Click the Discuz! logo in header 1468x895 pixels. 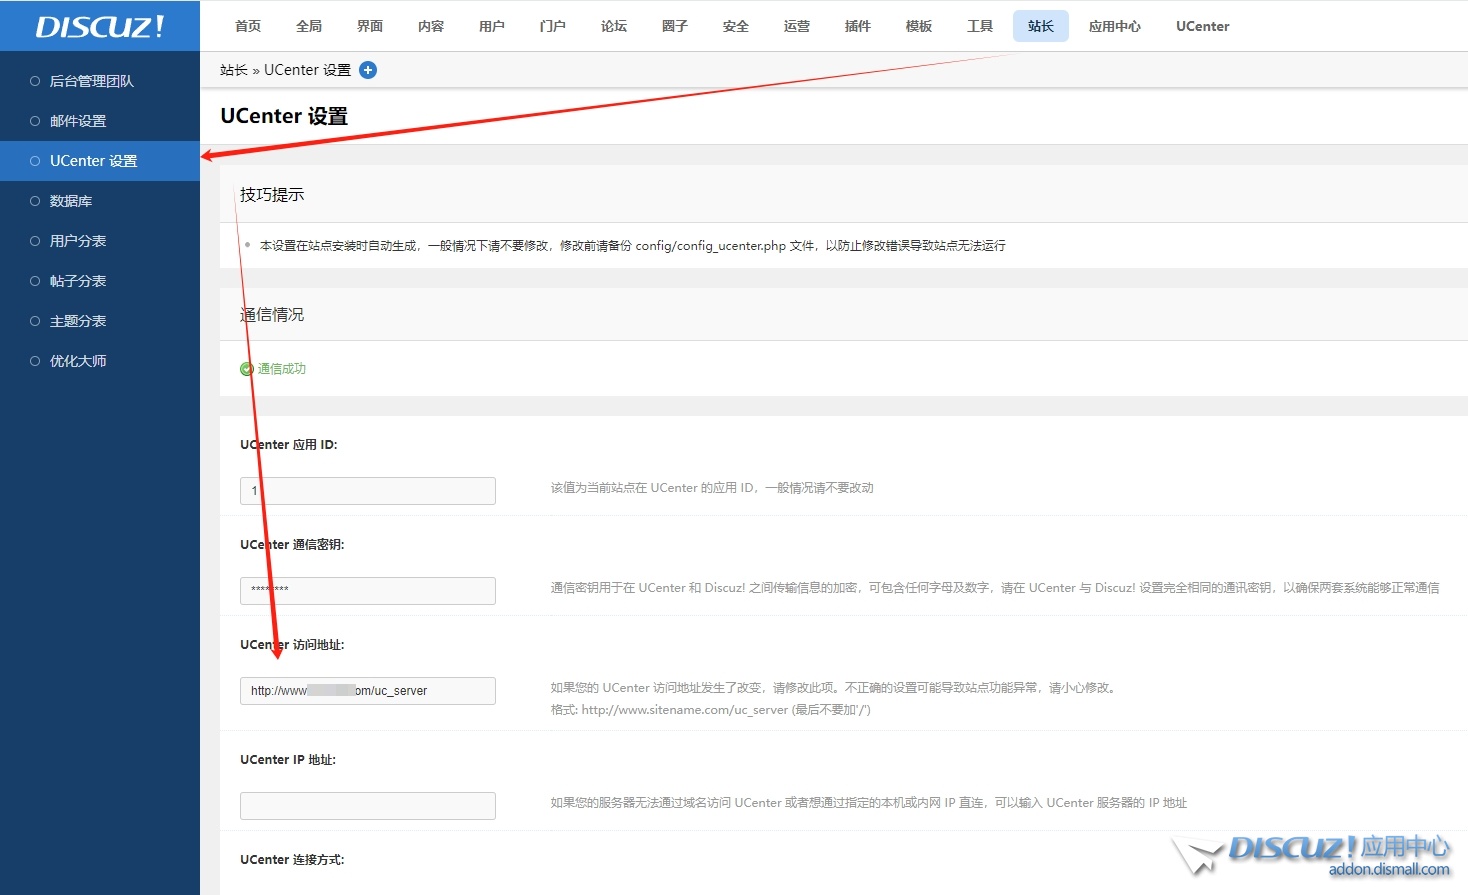coord(100,26)
